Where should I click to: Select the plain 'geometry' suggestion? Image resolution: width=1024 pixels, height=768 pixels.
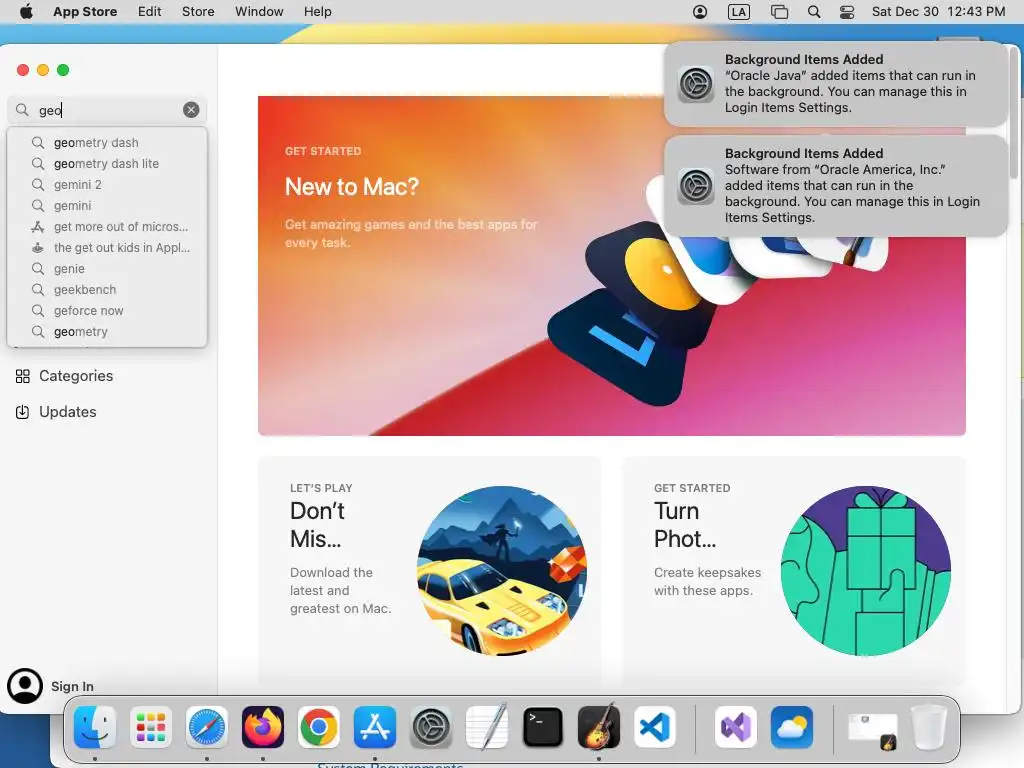(108, 331)
